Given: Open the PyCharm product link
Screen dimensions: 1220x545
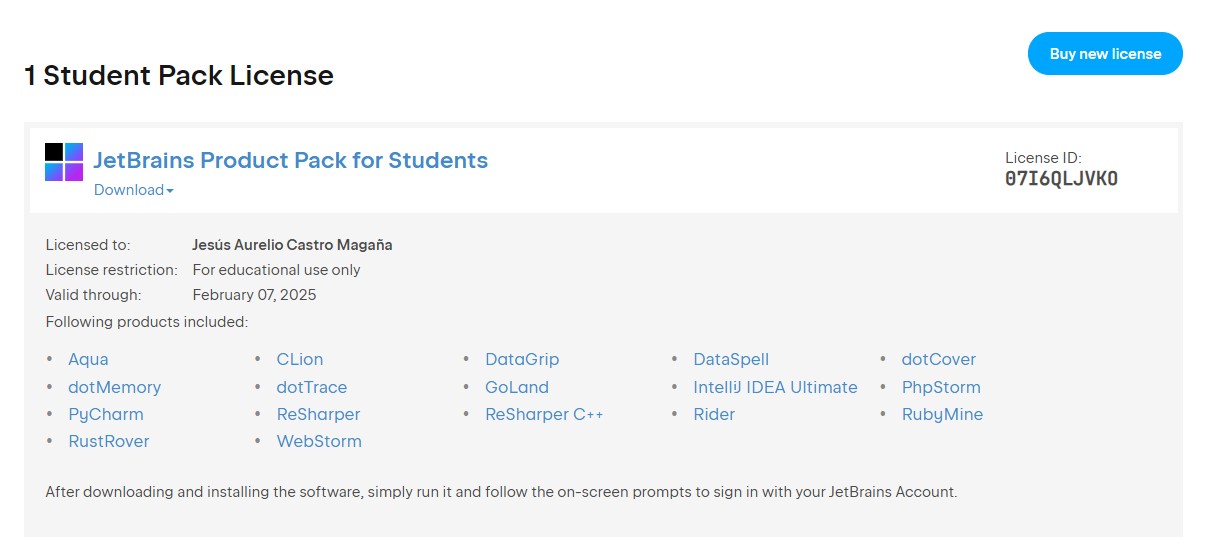Looking at the screenshot, I should pyautogui.click(x=106, y=414).
